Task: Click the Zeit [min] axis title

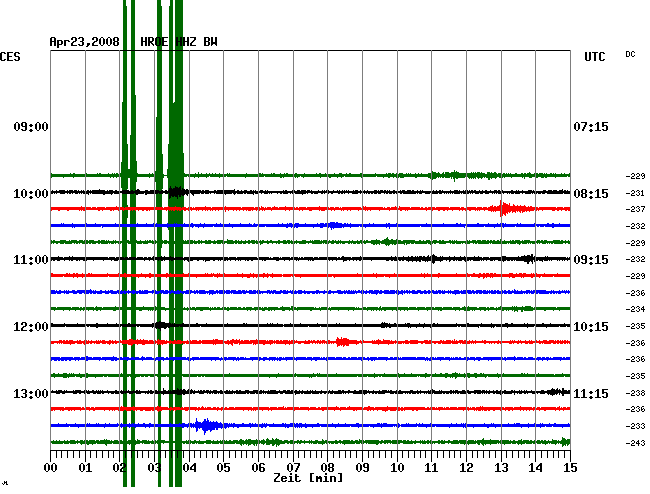Action: [308, 478]
